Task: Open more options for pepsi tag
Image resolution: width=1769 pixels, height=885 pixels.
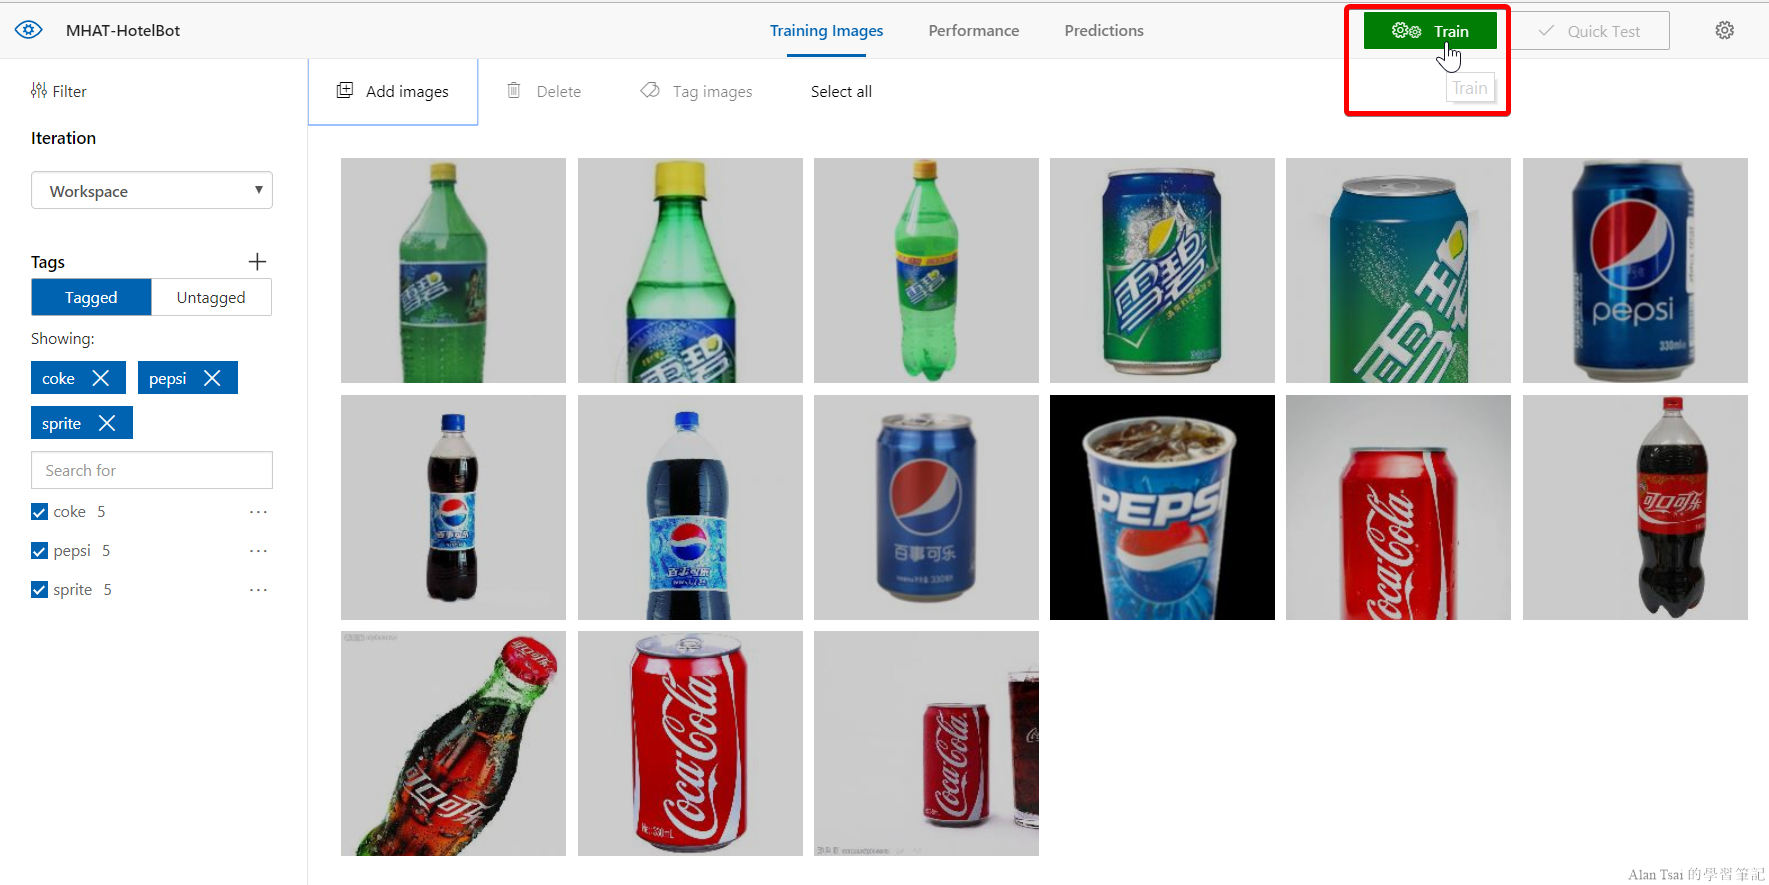Action: click(258, 551)
